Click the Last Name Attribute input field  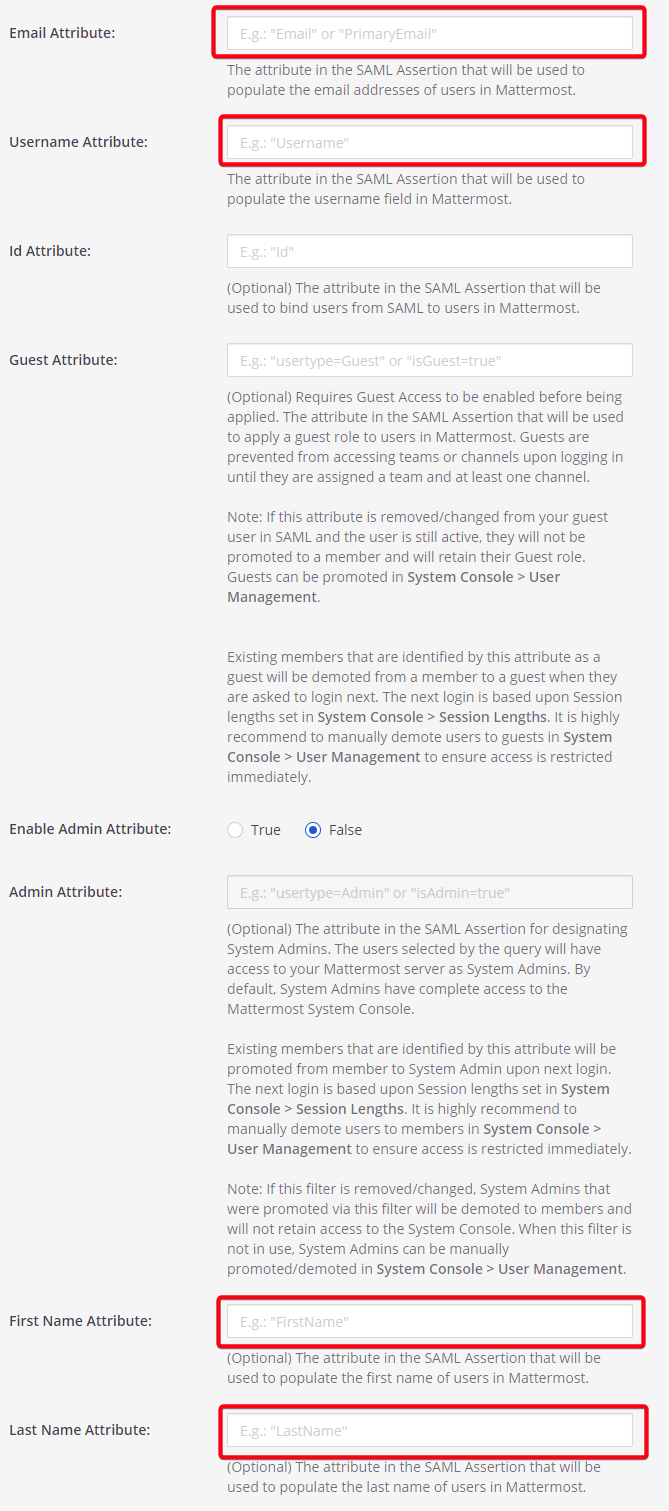pos(429,1429)
